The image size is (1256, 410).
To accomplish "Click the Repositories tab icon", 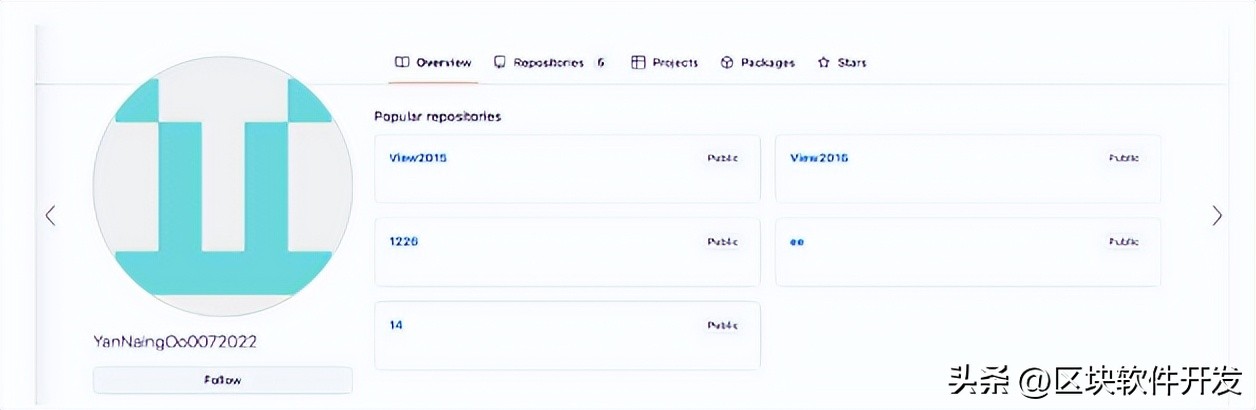I will click(x=500, y=62).
